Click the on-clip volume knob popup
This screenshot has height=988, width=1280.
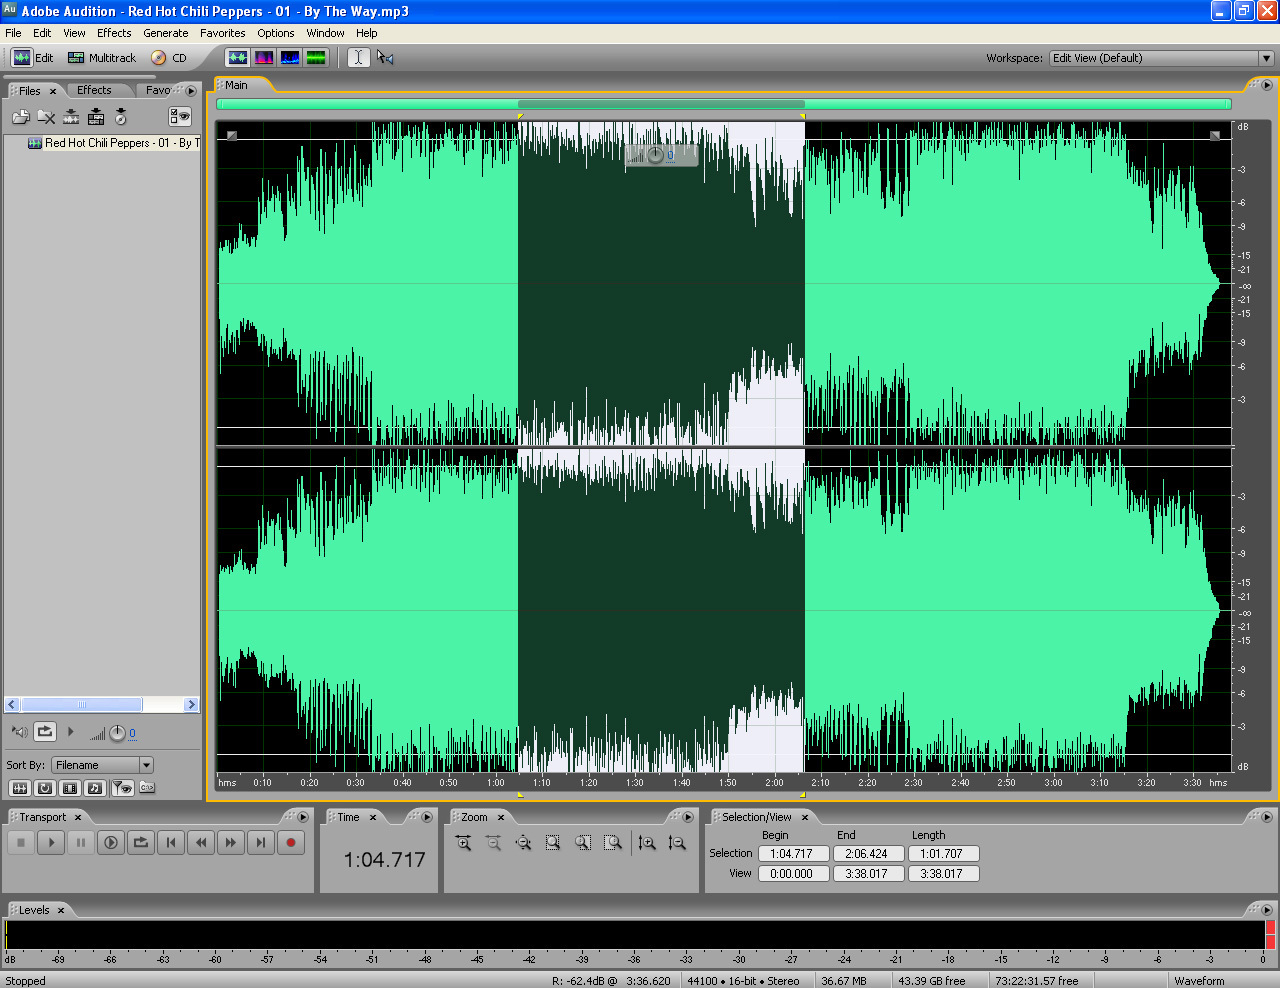656,155
